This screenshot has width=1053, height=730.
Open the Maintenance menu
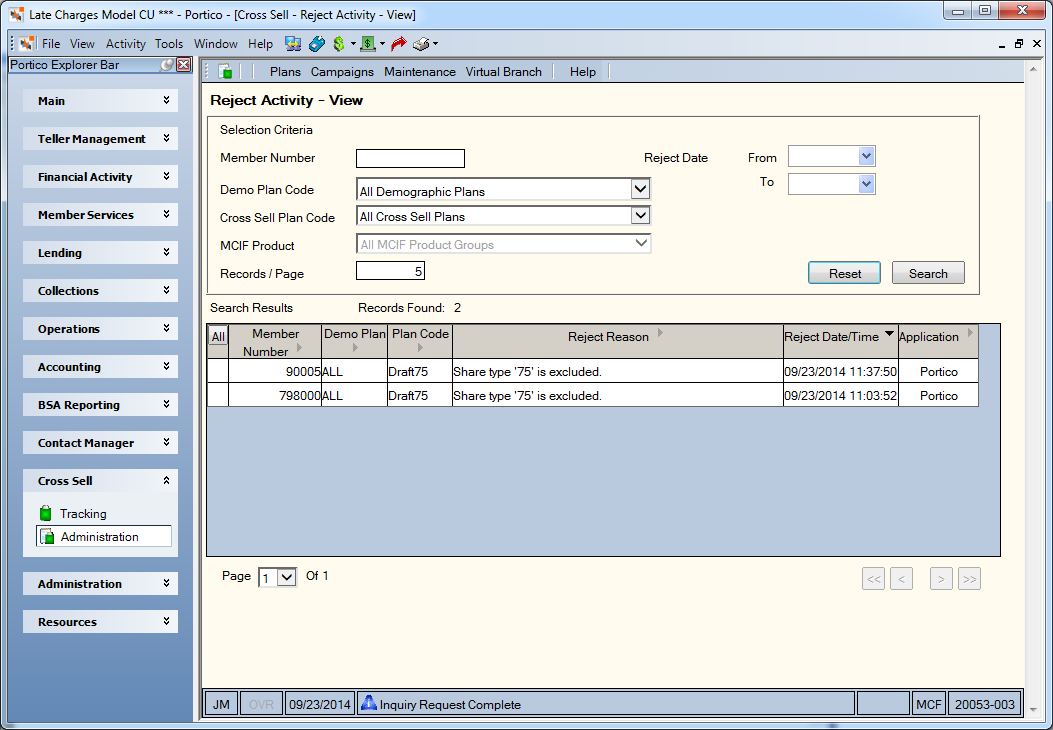(x=420, y=71)
